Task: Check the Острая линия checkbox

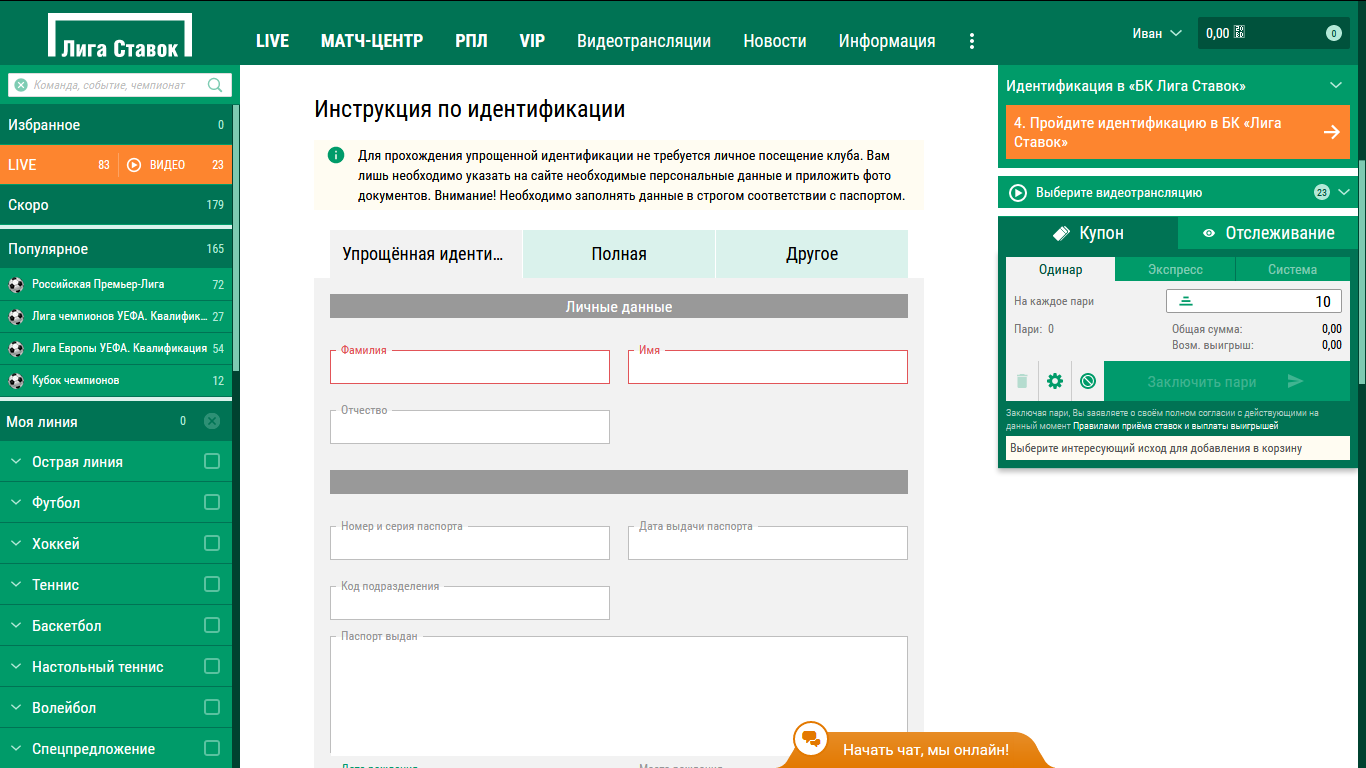Action: [212, 461]
